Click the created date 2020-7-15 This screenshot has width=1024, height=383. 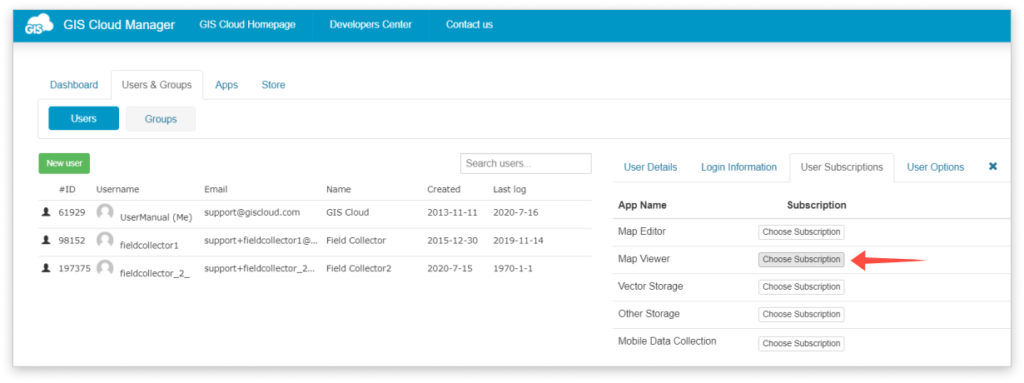click(x=449, y=269)
